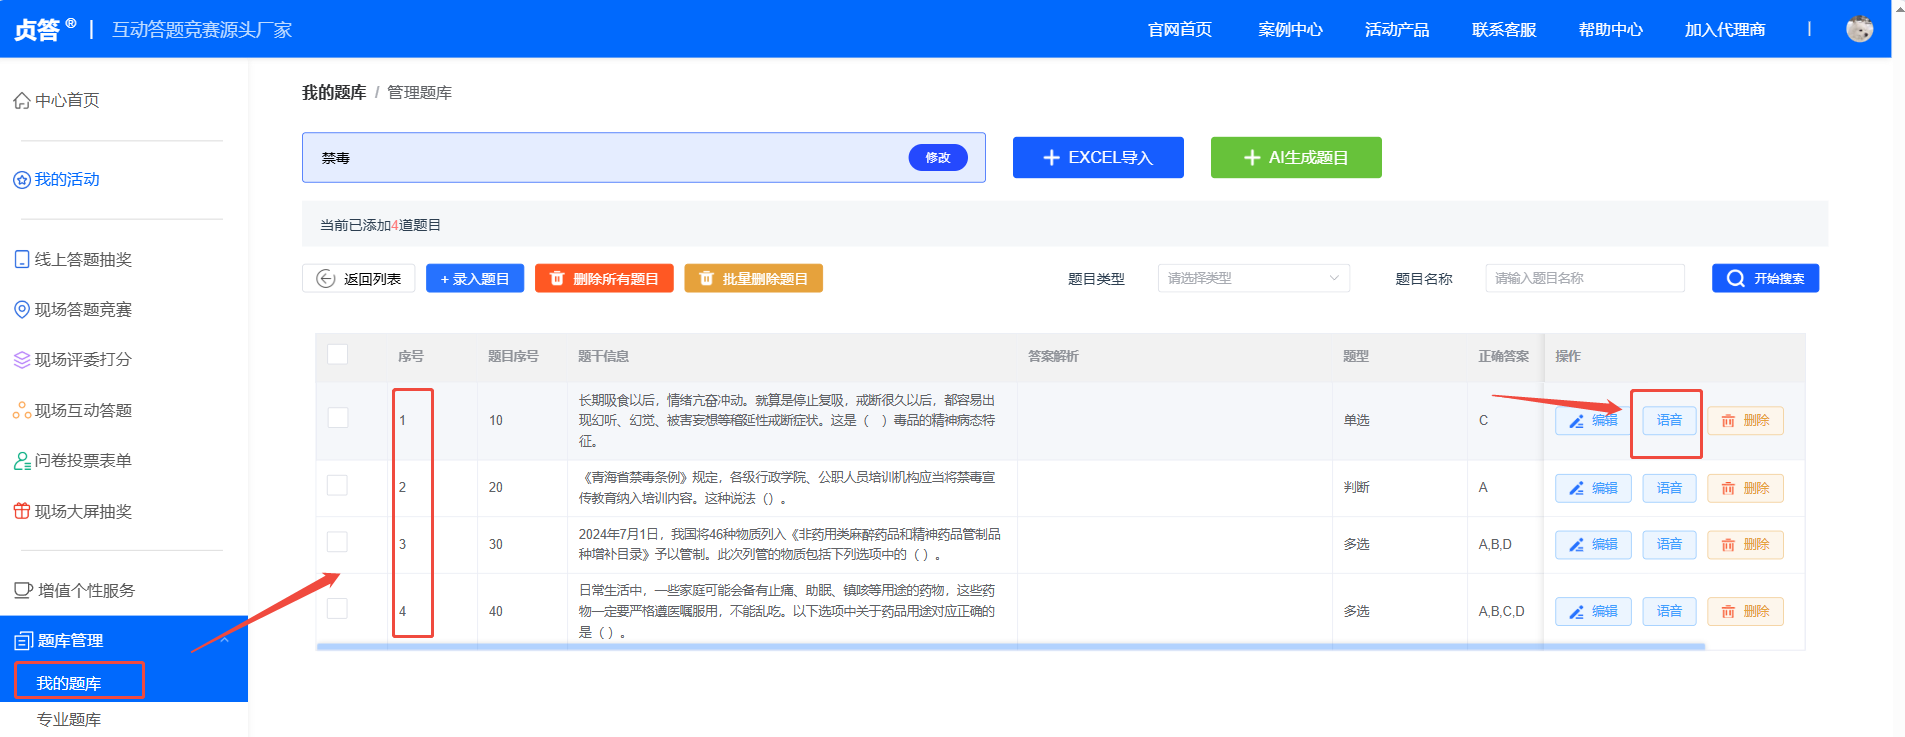The height and width of the screenshot is (737, 1905).
Task: Click 语音 for question row 1
Action: [x=1669, y=421]
